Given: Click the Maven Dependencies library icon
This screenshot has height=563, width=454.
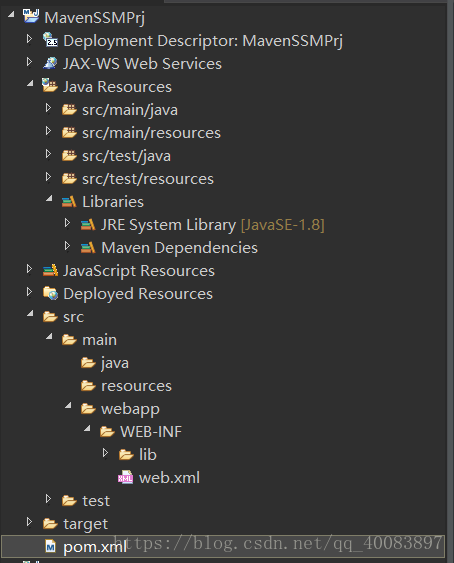Looking at the screenshot, I should [88, 247].
